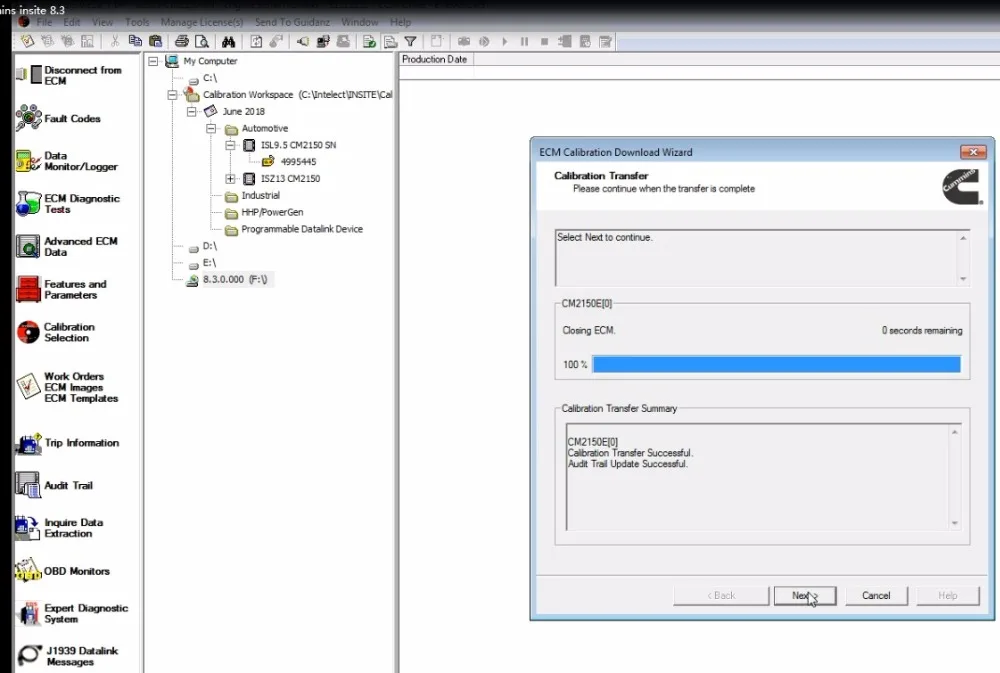Viewport: 1000px width, 673px height.
Task: Close the ECM Calibration Download Wizard
Action: click(x=973, y=152)
